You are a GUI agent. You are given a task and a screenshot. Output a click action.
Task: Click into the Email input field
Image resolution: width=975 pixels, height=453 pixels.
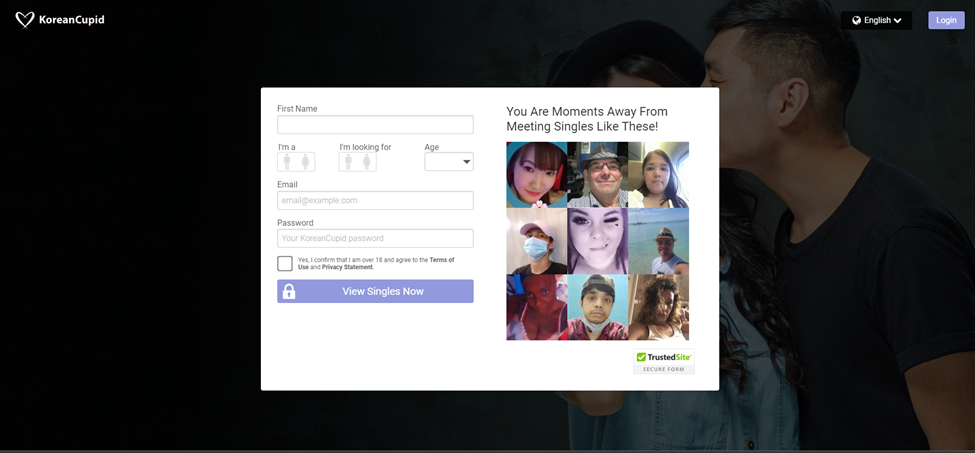click(375, 201)
